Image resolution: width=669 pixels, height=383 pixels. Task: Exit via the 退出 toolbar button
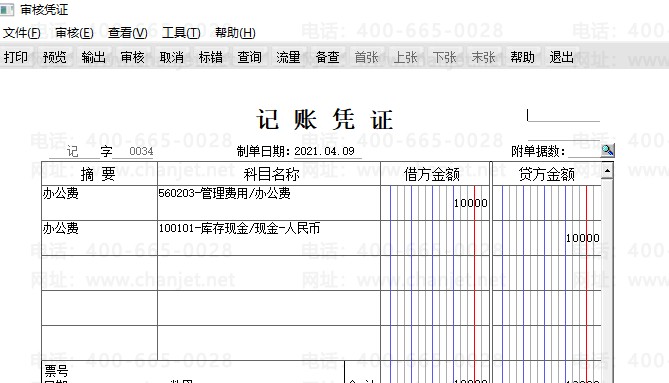coord(561,57)
